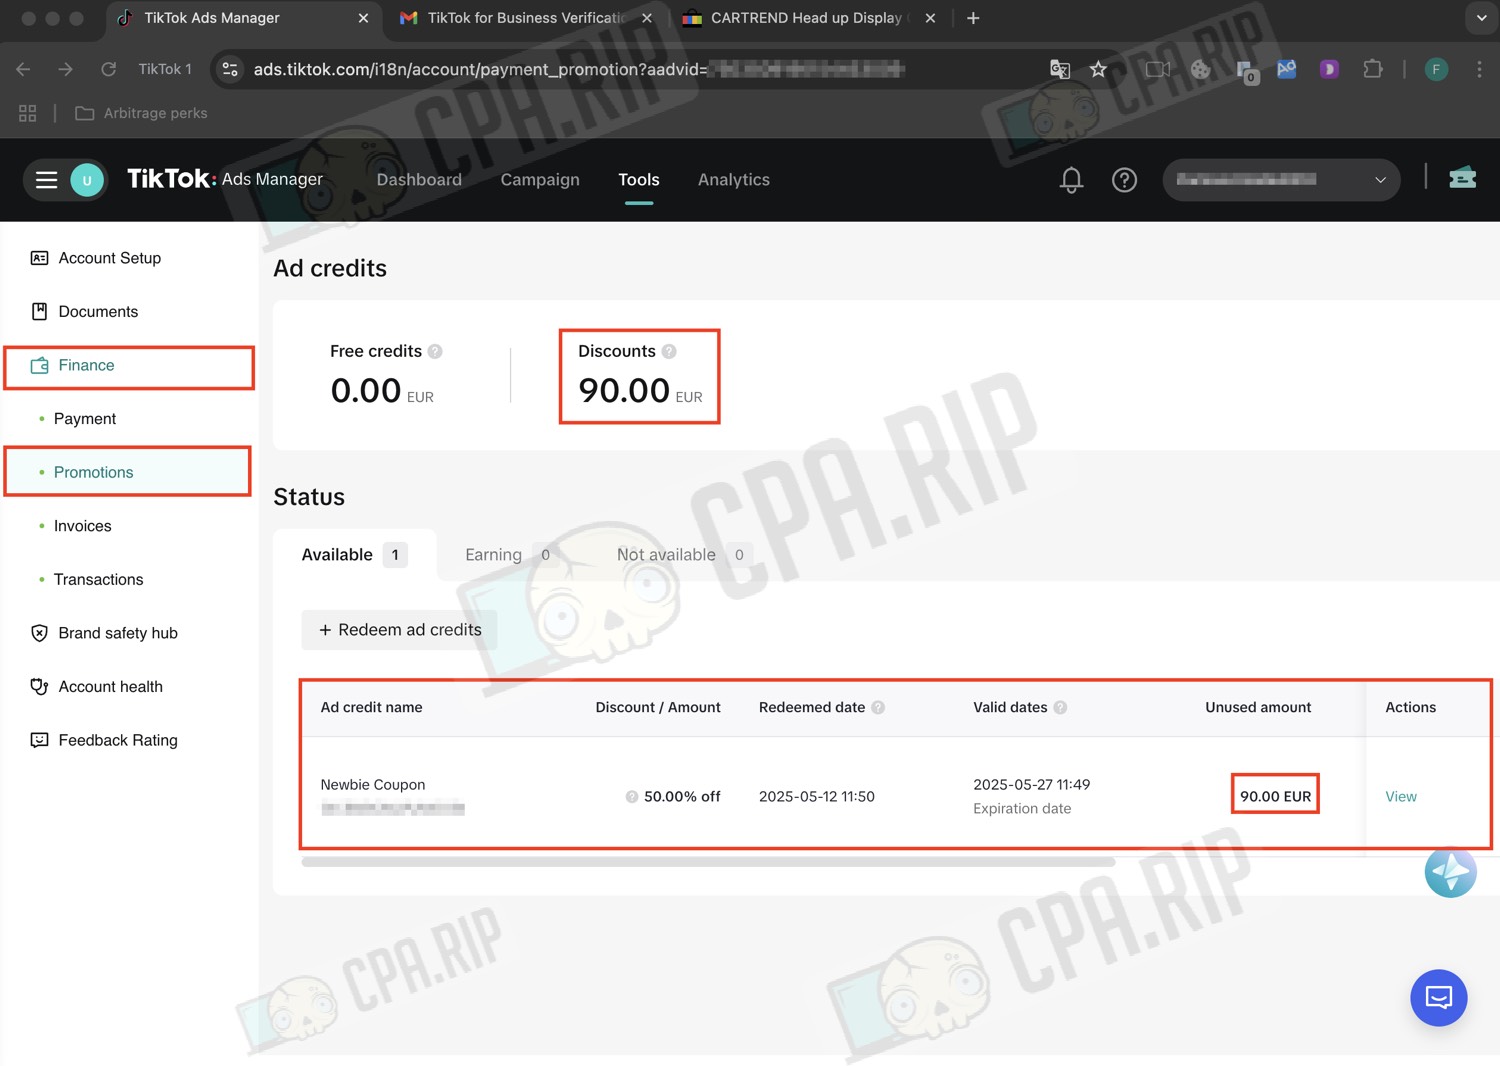
Task: Expand the browser tab search dropdown
Action: point(1481,18)
